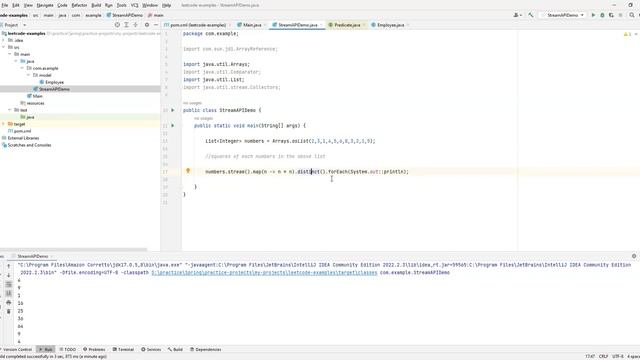Open the Terminal tool window
The height and width of the screenshot is (360, 640).
coord(123,349)
